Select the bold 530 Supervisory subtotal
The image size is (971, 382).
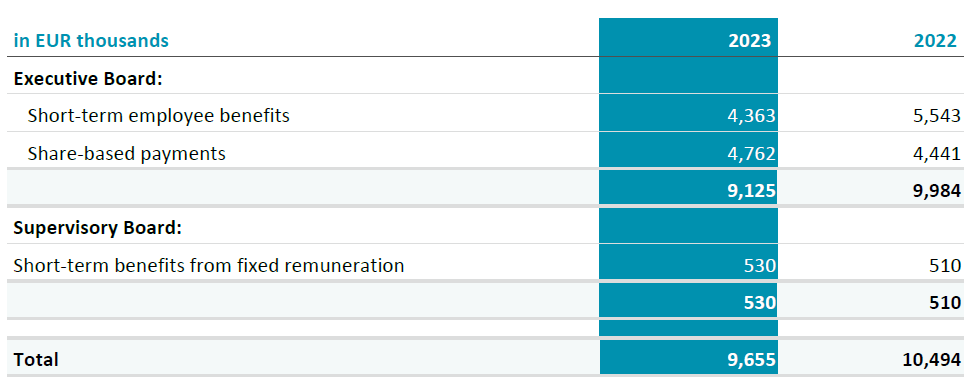pyautogui.click(x=759, y=303)
